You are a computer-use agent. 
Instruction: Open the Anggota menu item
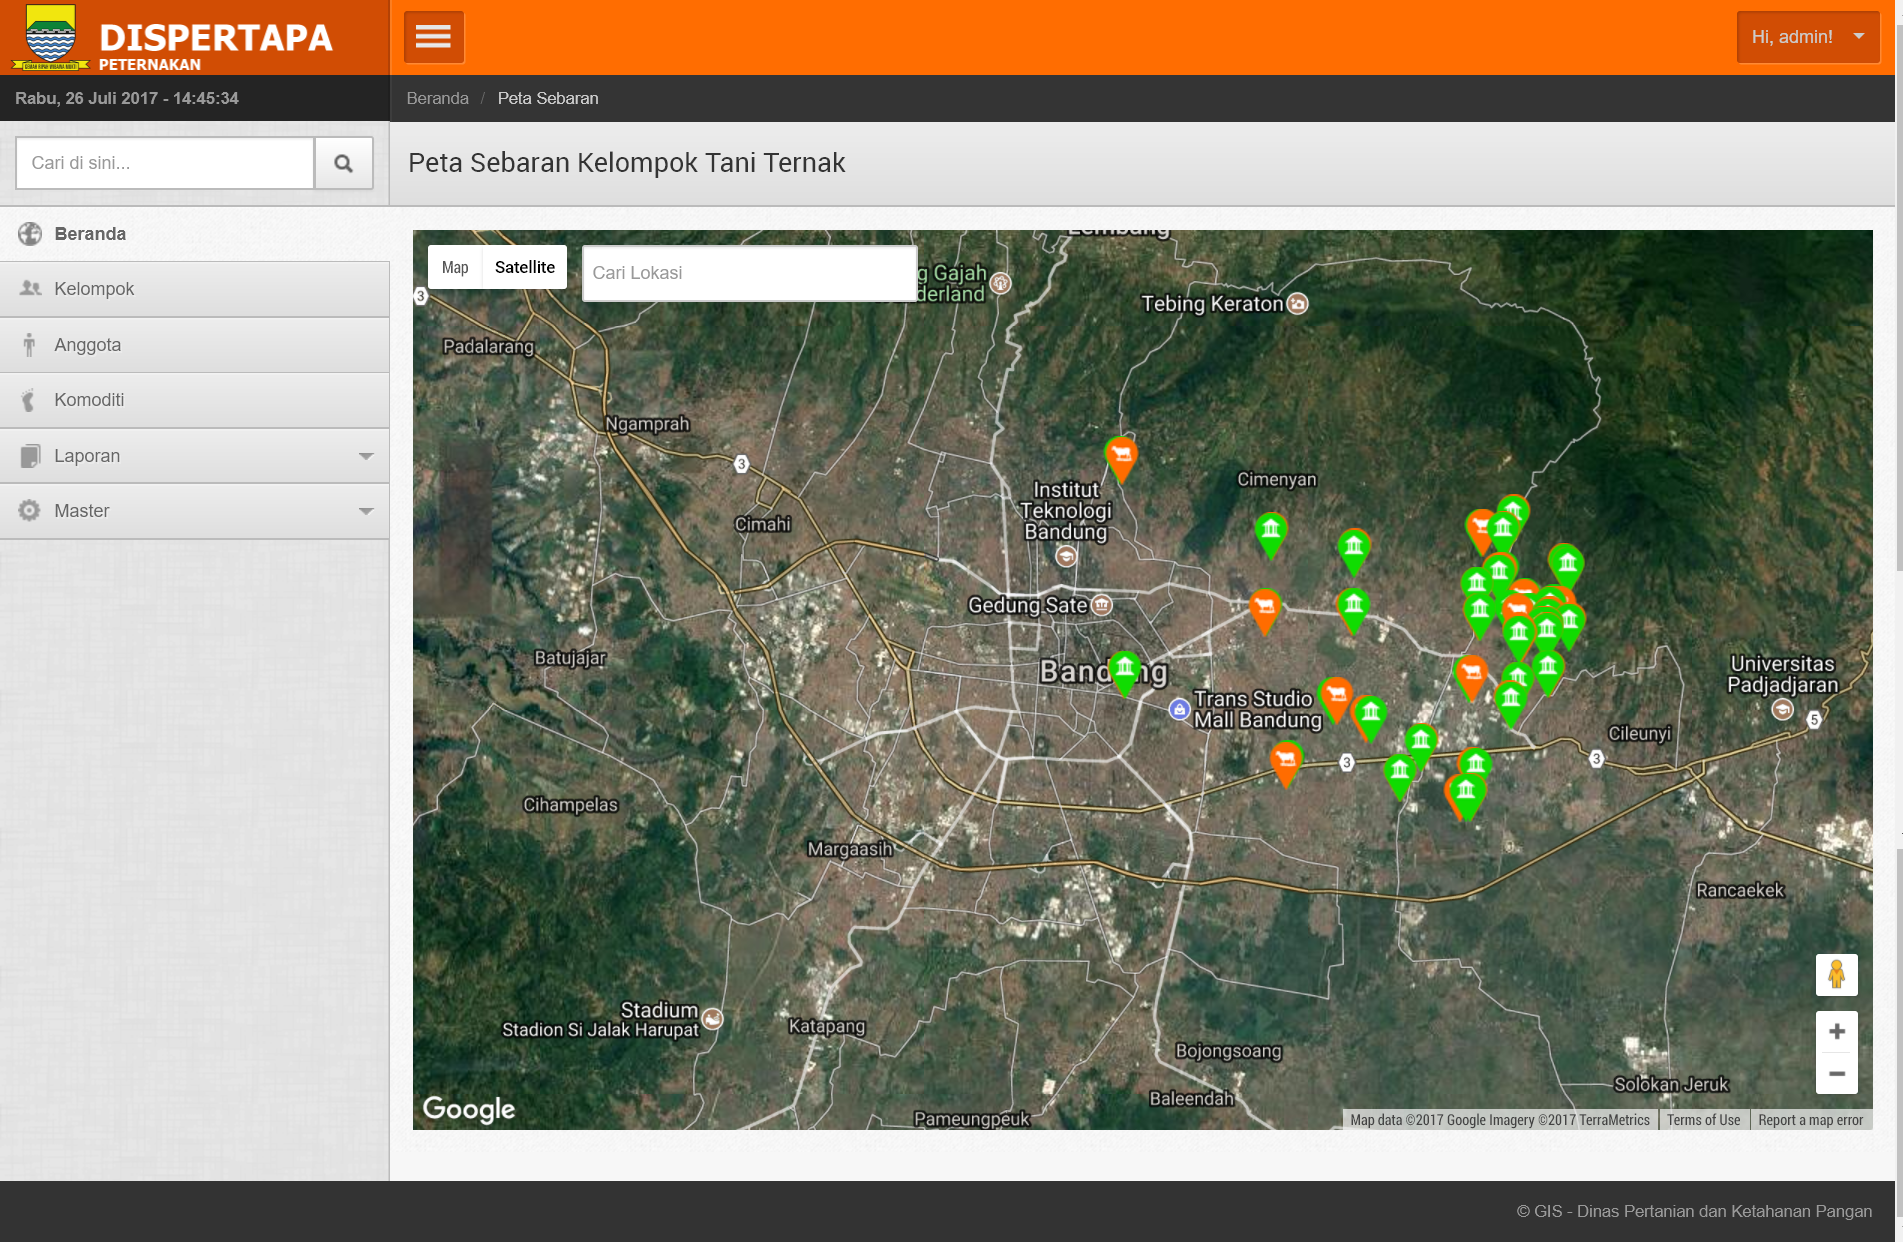(x=88, y=345)
